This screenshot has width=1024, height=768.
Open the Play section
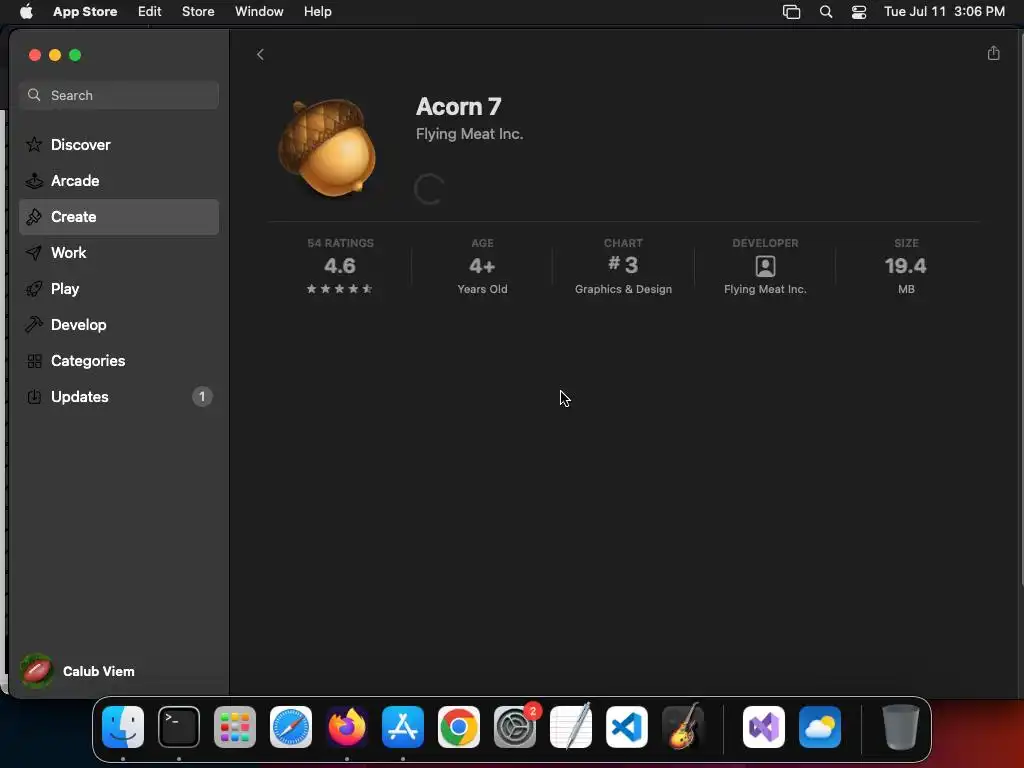119,289
